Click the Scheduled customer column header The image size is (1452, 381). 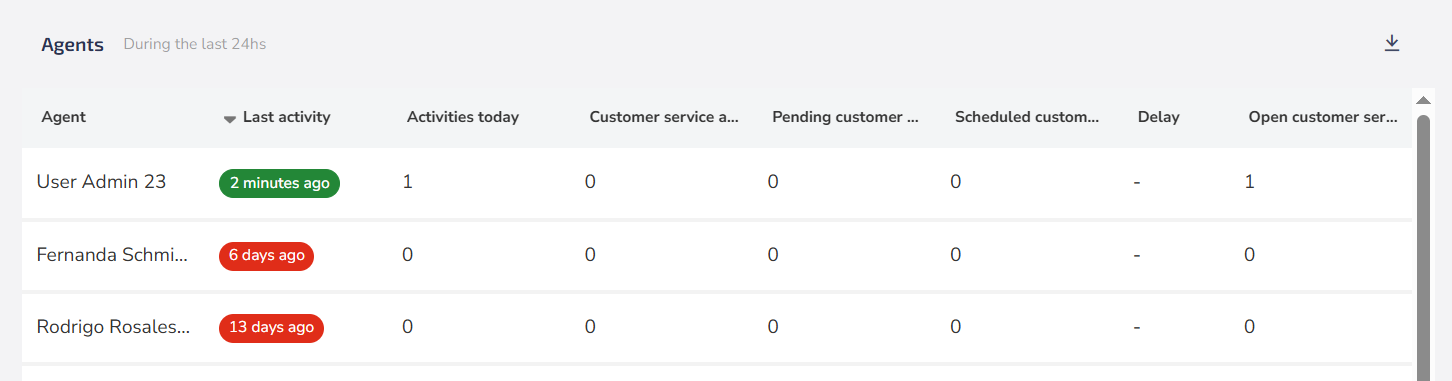pos(1027,117)
